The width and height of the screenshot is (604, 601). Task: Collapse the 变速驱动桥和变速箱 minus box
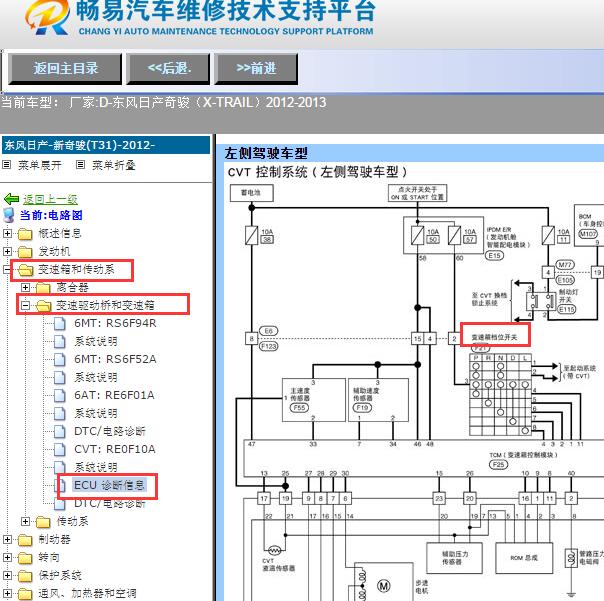[25, 306]
